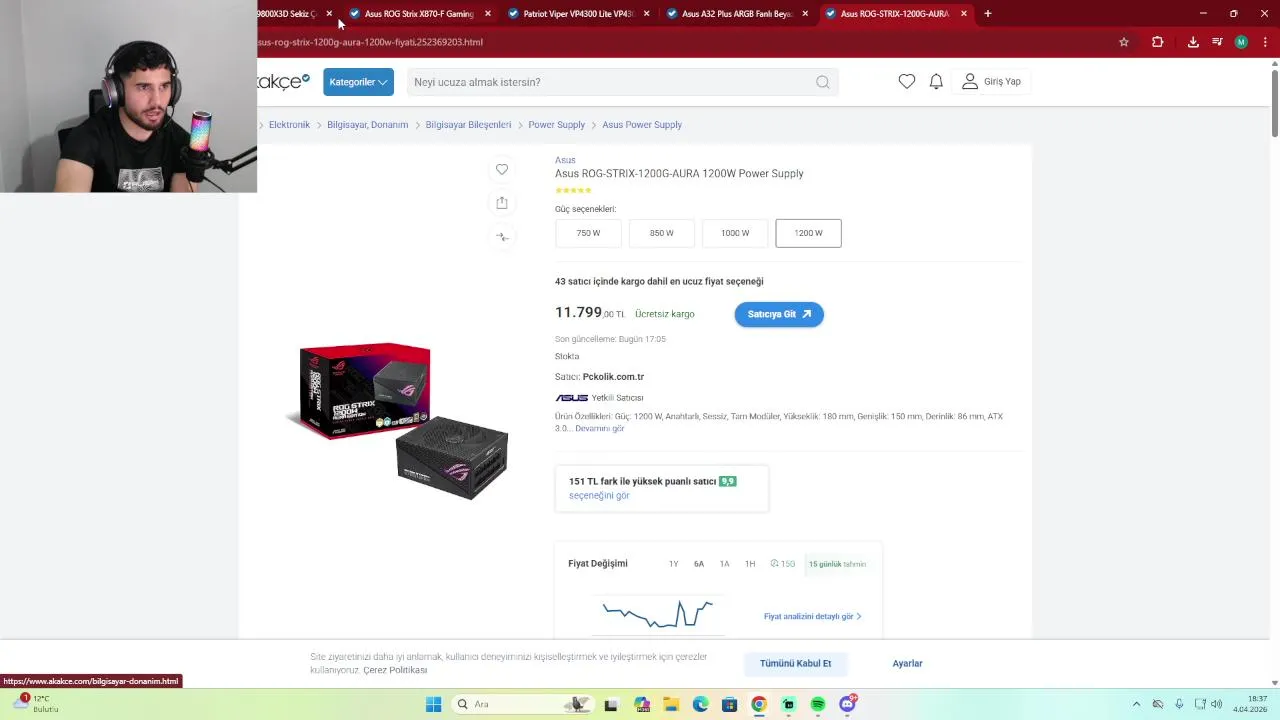Open a new browser tab
Viewport: 1280px width, 720px height.
pyautogui.click(x=988, y=14)
